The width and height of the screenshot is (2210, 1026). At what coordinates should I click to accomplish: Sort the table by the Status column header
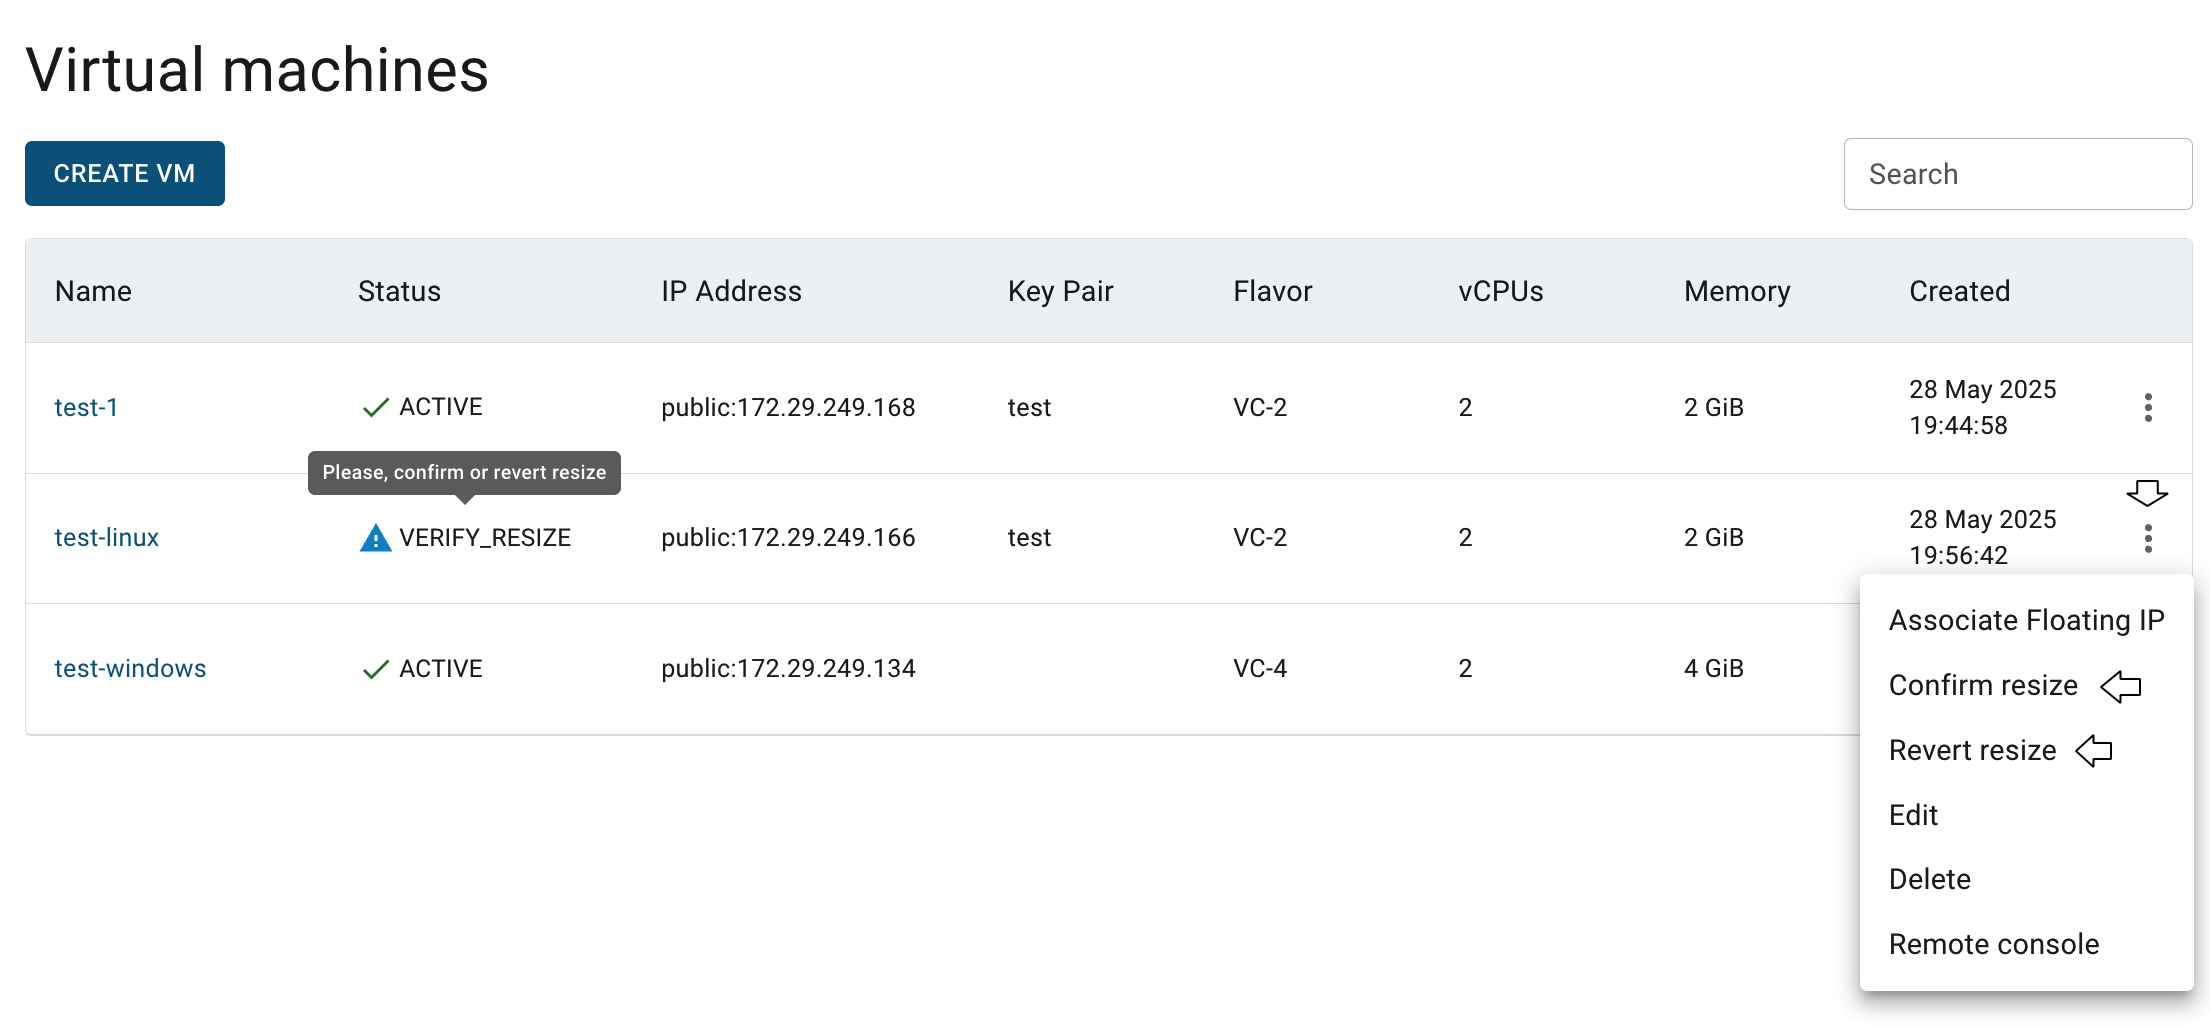[x=399, y=291]
